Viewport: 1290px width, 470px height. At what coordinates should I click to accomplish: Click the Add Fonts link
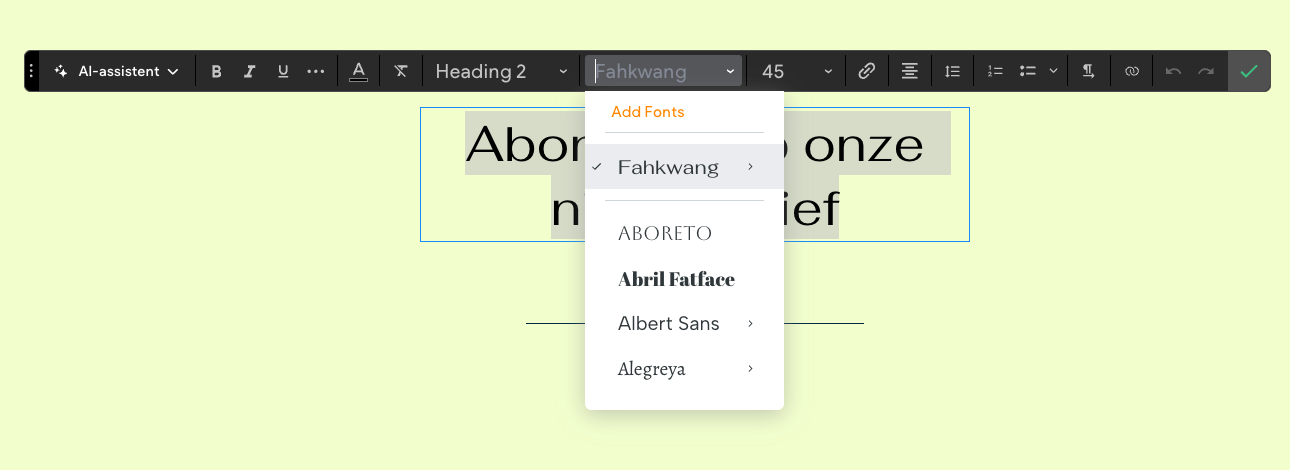(648, 112)
